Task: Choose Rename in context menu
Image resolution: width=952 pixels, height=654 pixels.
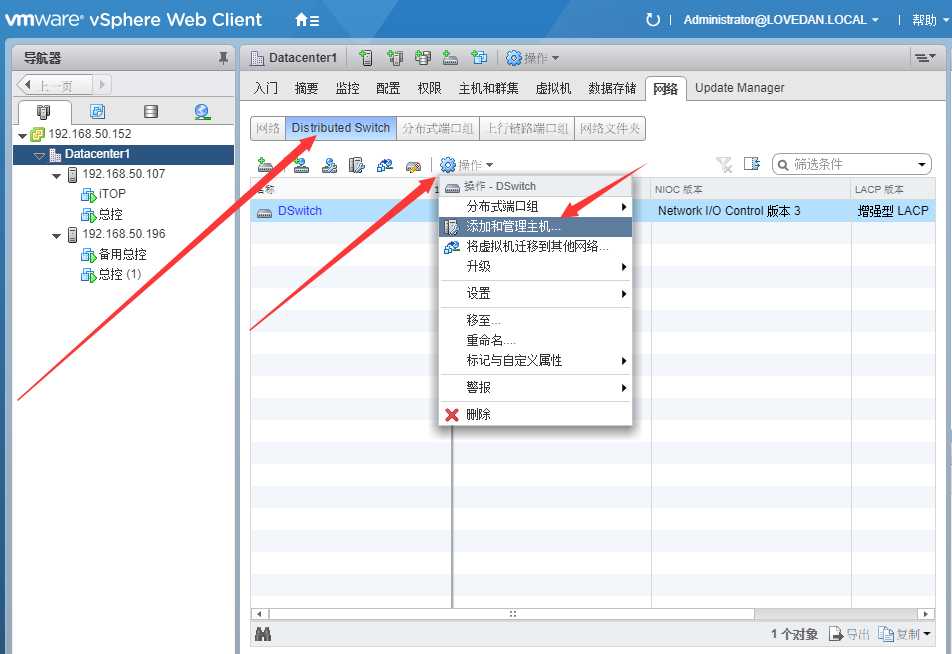Action: 536,340
